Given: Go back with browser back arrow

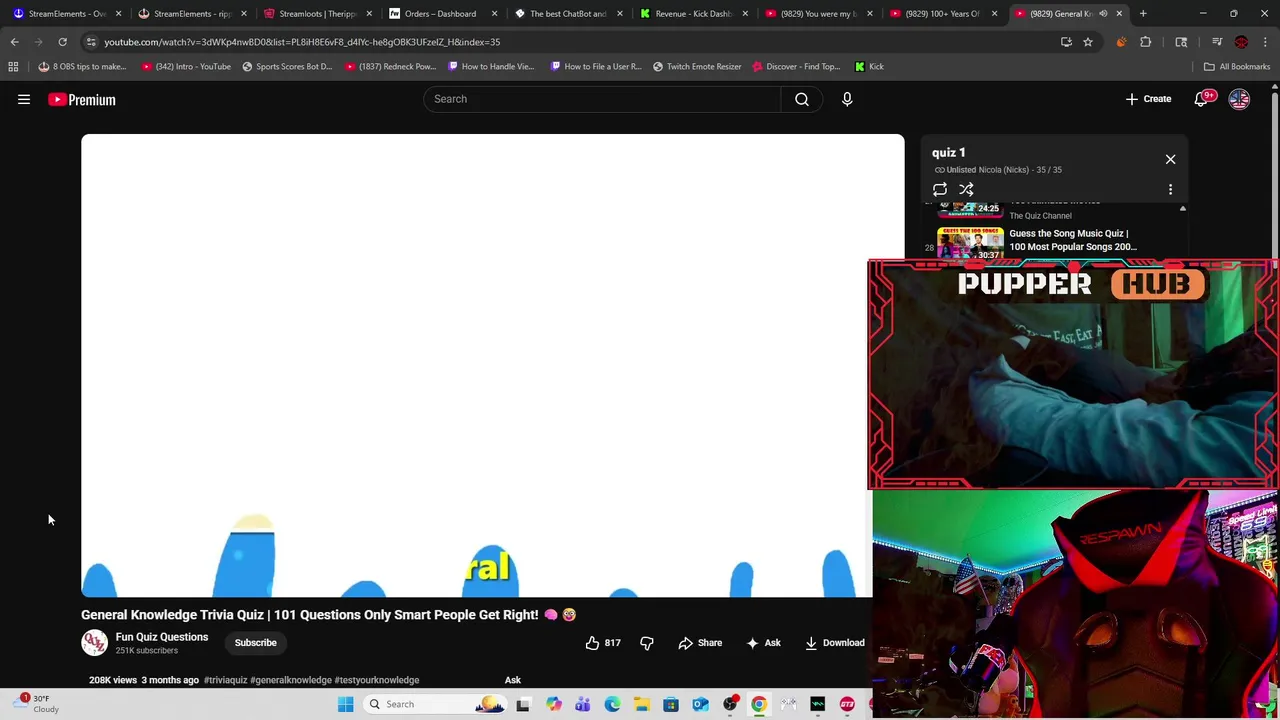Looking at the screenshot, I should (14, 42).
